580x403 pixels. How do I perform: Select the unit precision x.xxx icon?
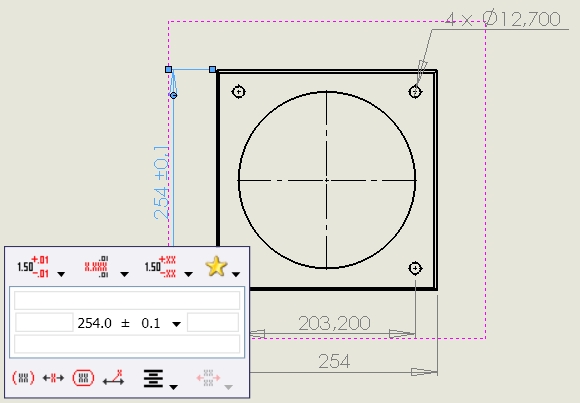tap(97, 266)
